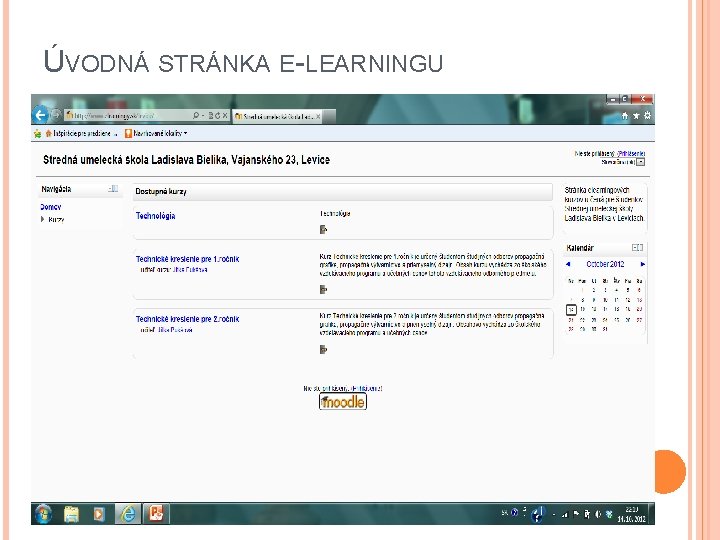This screenshot has height=540, width=720.
Task: Click the browser Forward arrow button
Action: (x=56, y=114)
